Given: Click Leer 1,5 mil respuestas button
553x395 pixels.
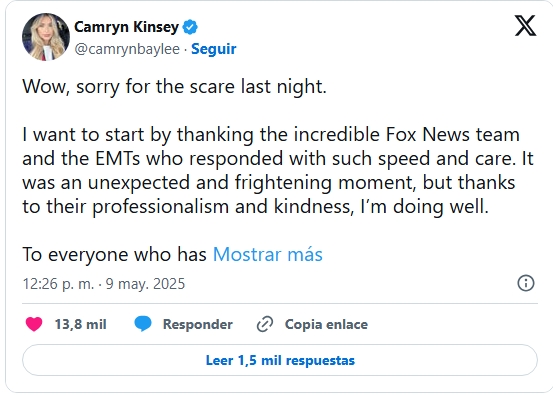Looking at the screenshot, I should pyautogui.click(x=280, y=360).
